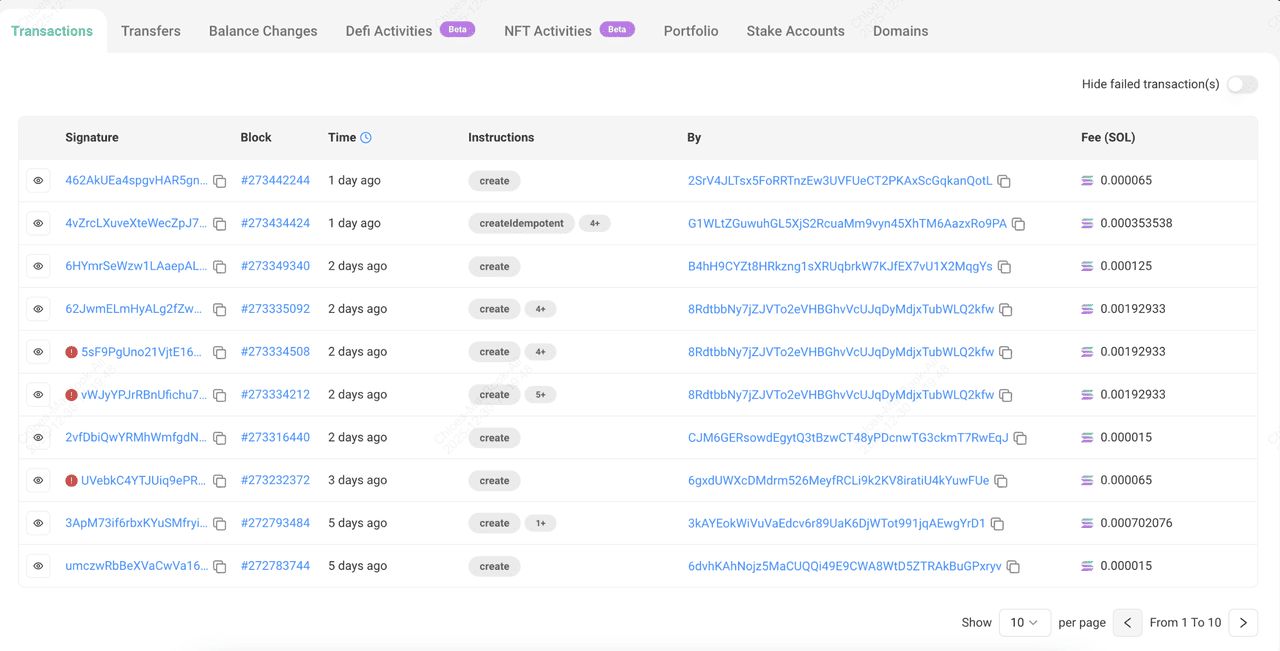Copy address 3kAYEokWiVuVaEdcv6r89UaK6
Viewport: 1280px width, 651px height.
click(x=997, y=524)
